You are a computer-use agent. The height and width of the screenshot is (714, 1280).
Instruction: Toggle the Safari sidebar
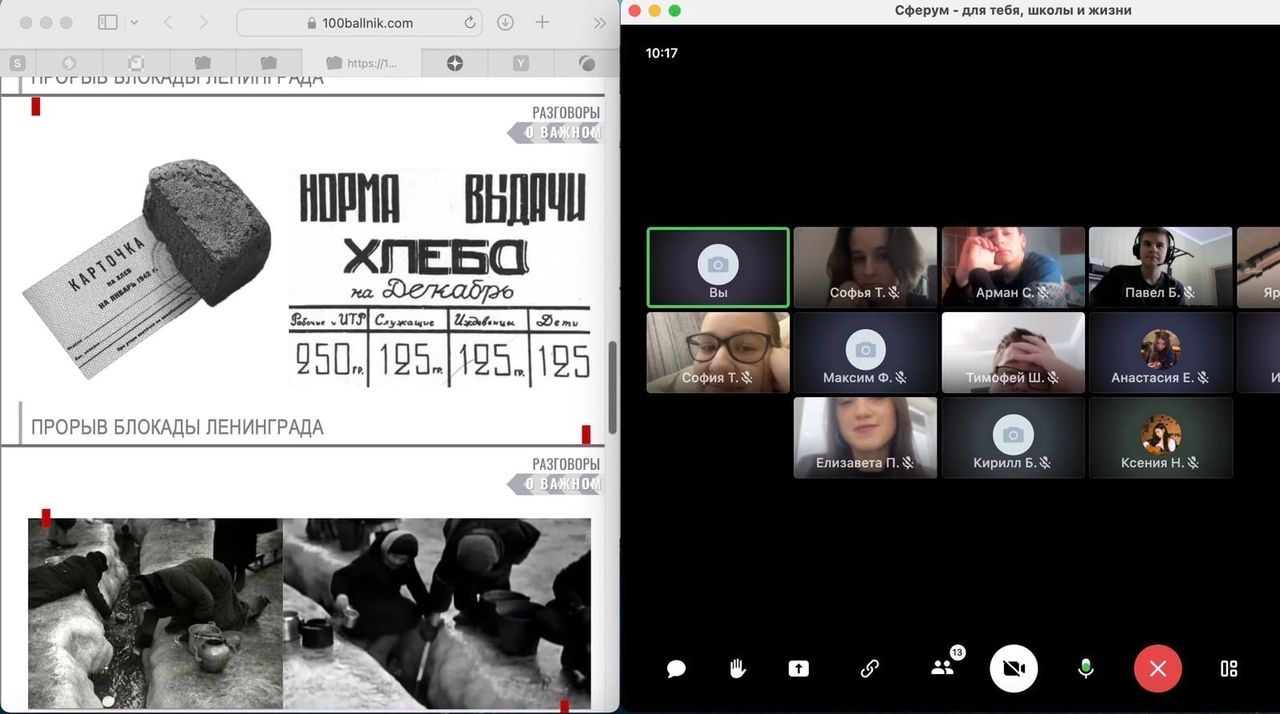tap(108, 22)
